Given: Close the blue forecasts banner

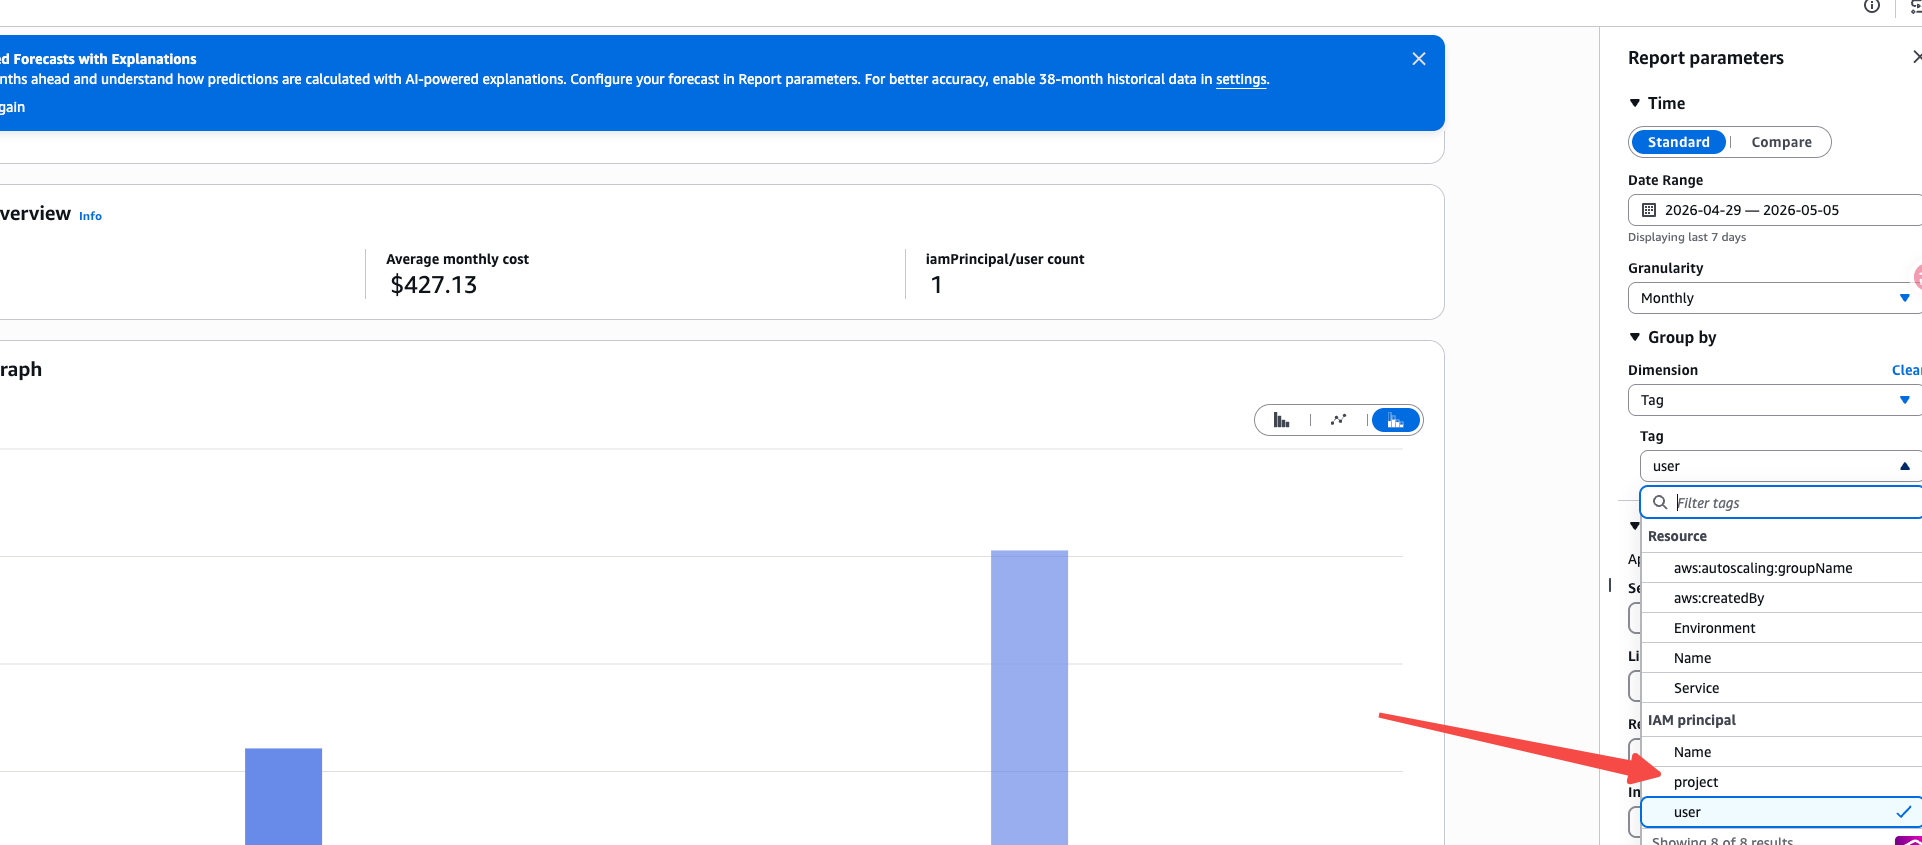Looking at the screenshot, I should 1418,59.
